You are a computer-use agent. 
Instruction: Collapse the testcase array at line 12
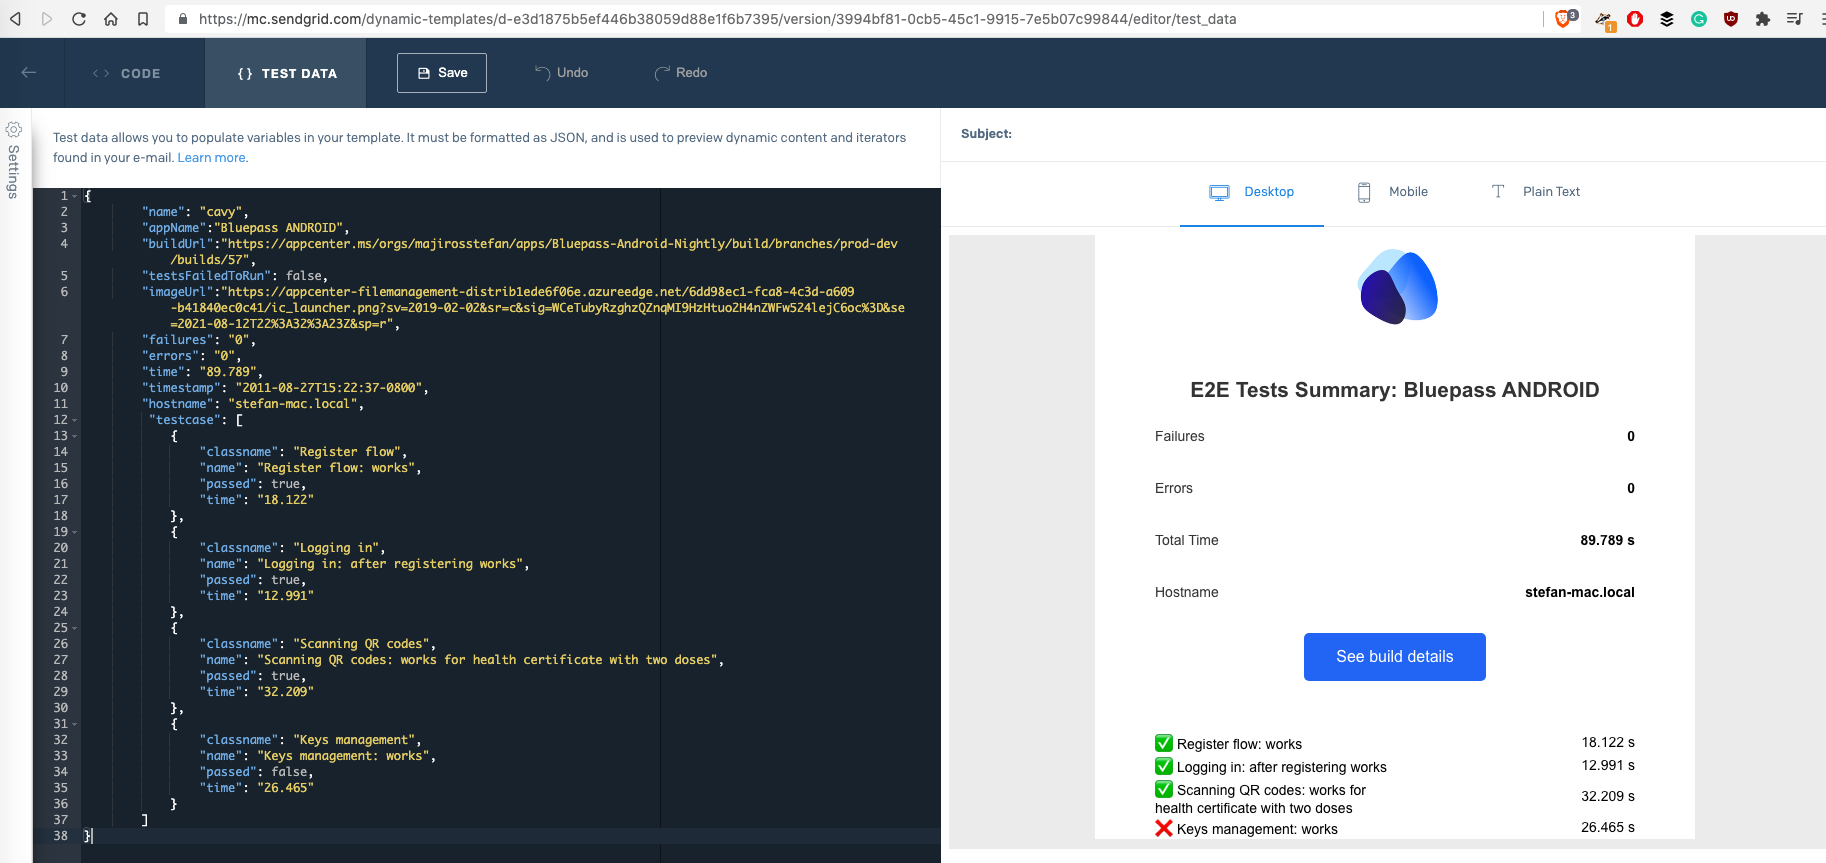(x=75, y=420)
